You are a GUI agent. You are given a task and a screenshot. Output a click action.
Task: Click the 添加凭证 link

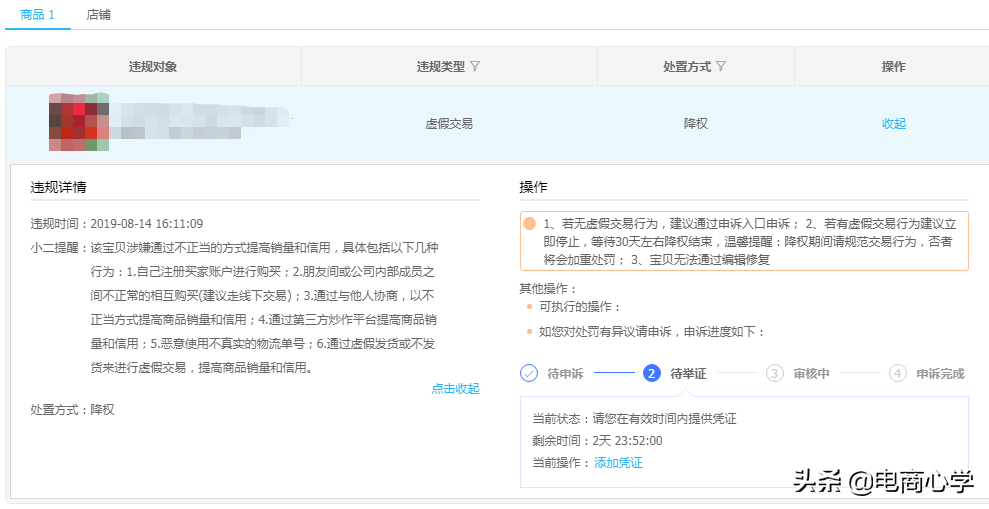[618, 463]
